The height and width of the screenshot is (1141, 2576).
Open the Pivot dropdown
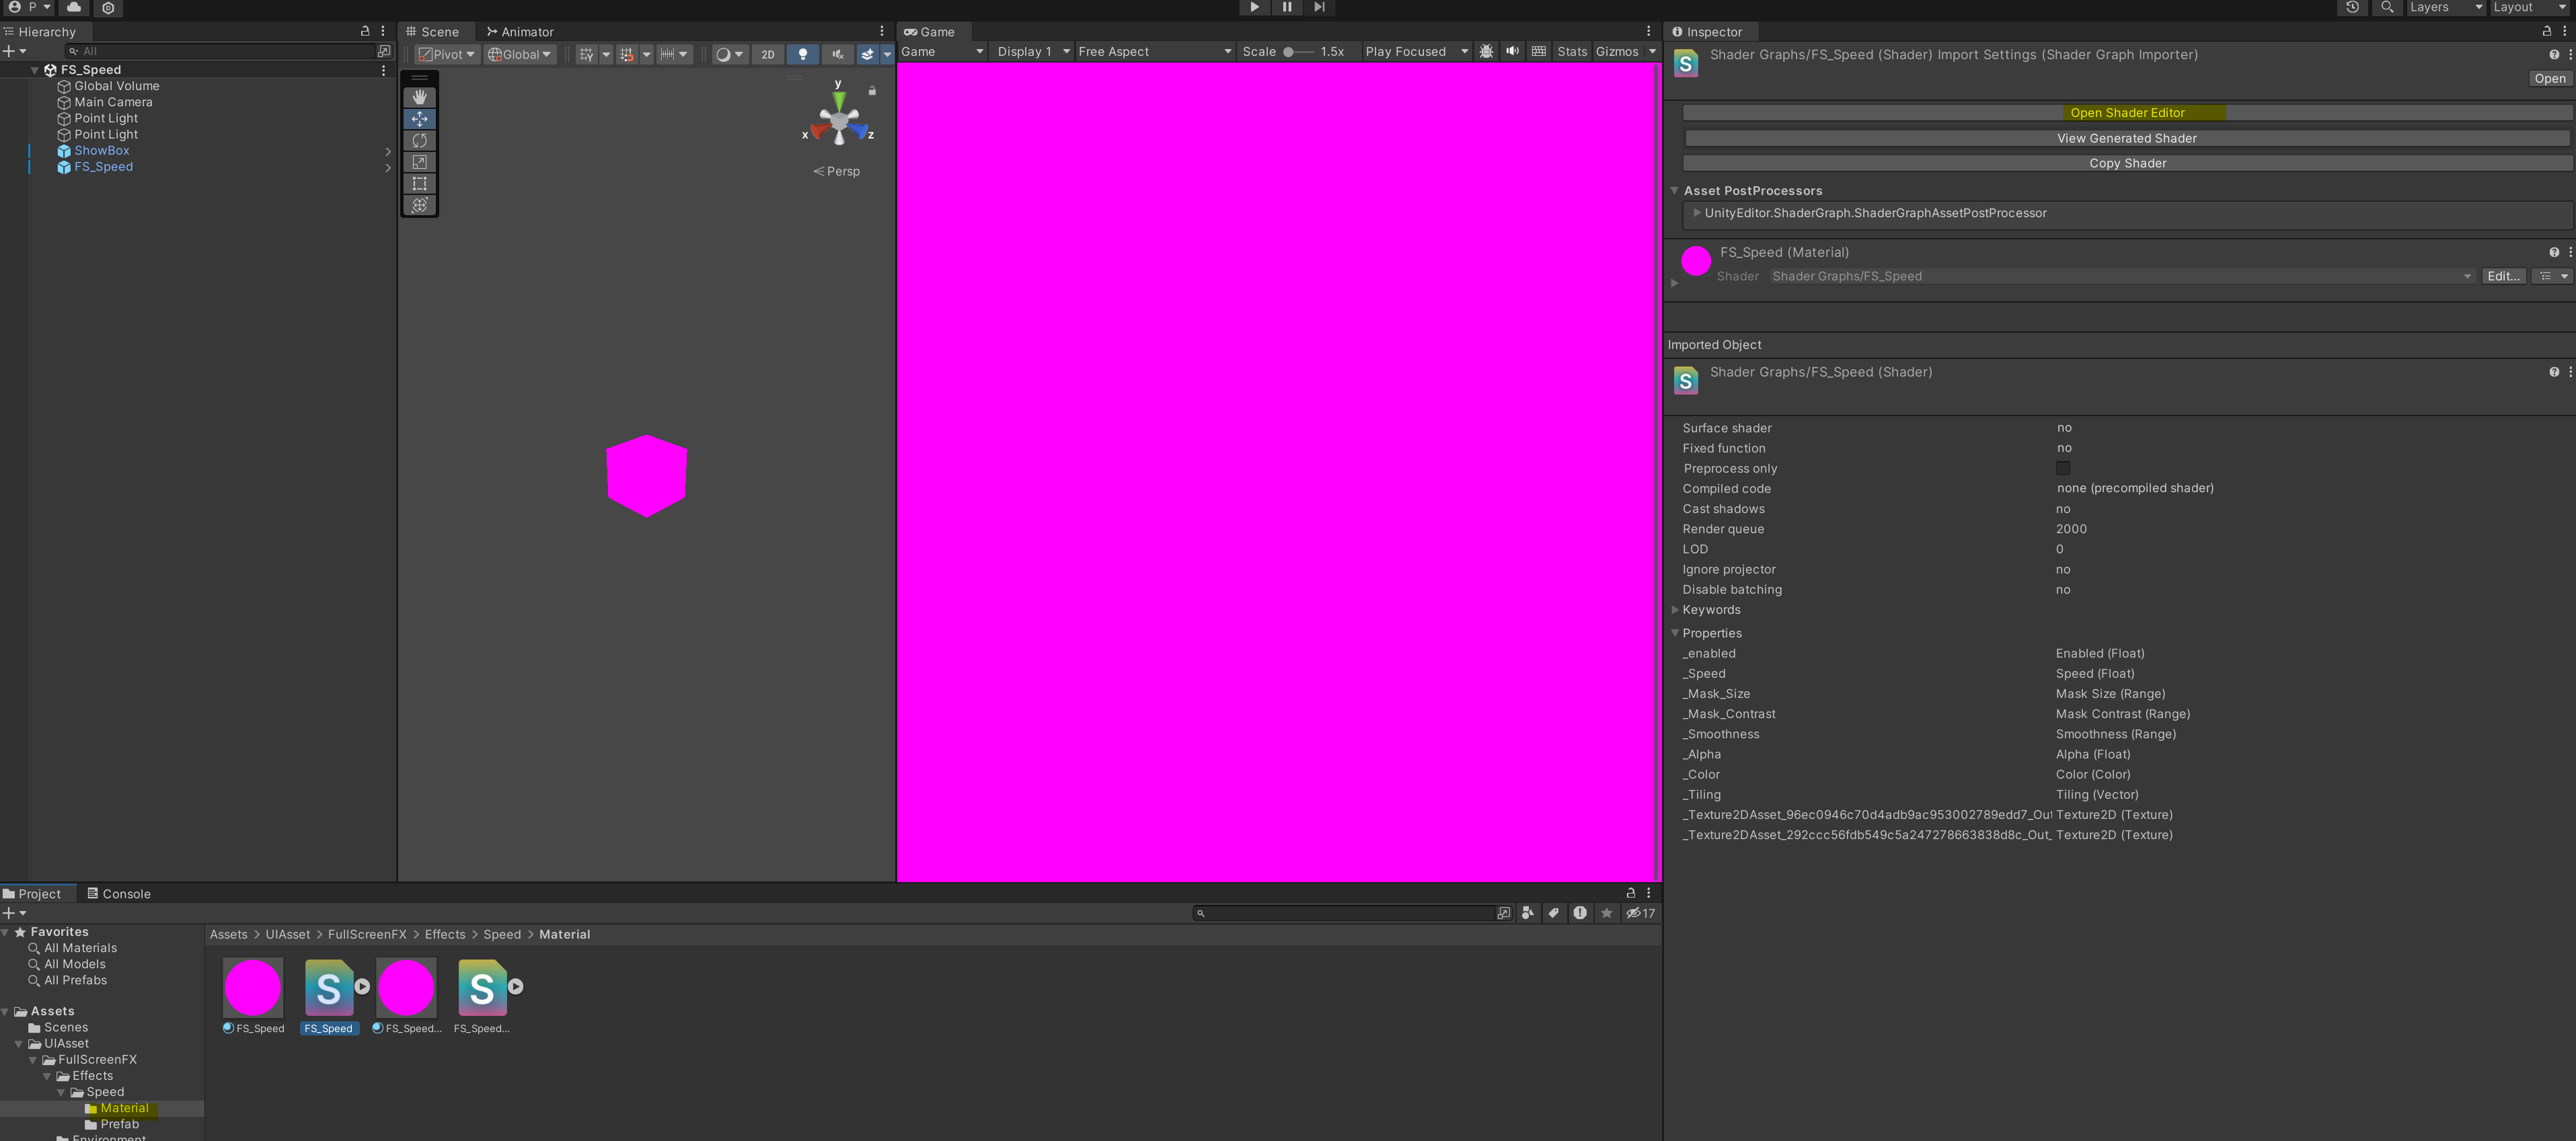coord(447,54)
